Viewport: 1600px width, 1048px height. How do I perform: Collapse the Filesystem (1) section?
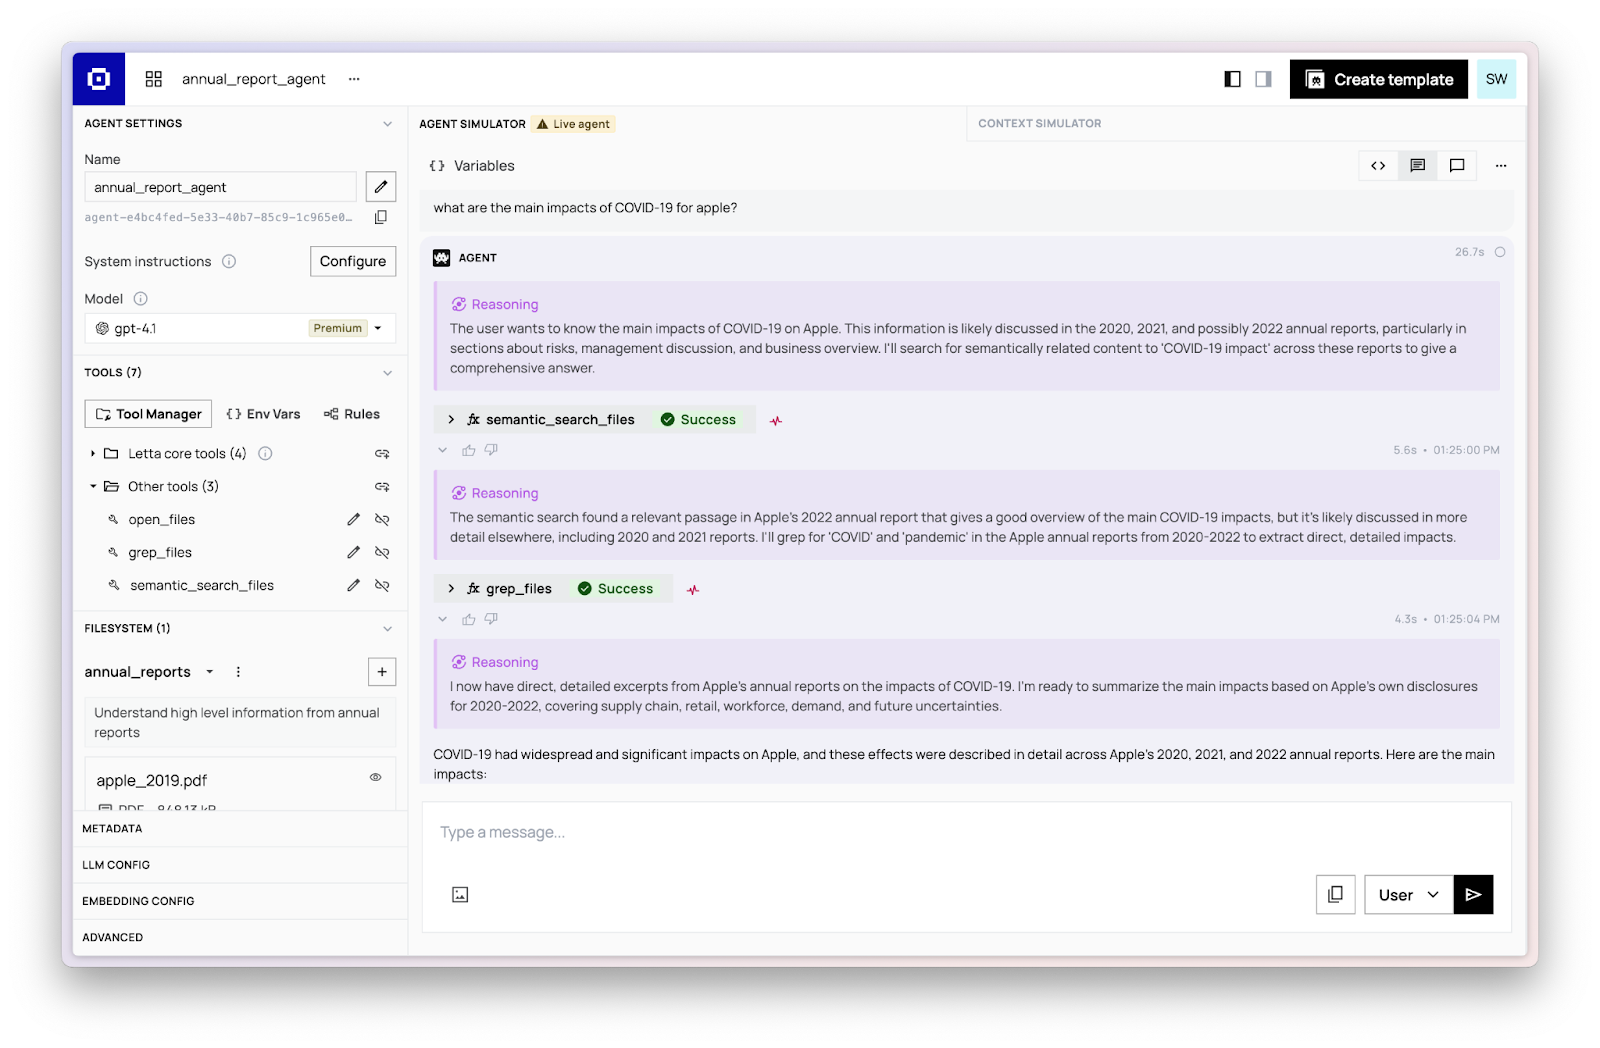387,629
